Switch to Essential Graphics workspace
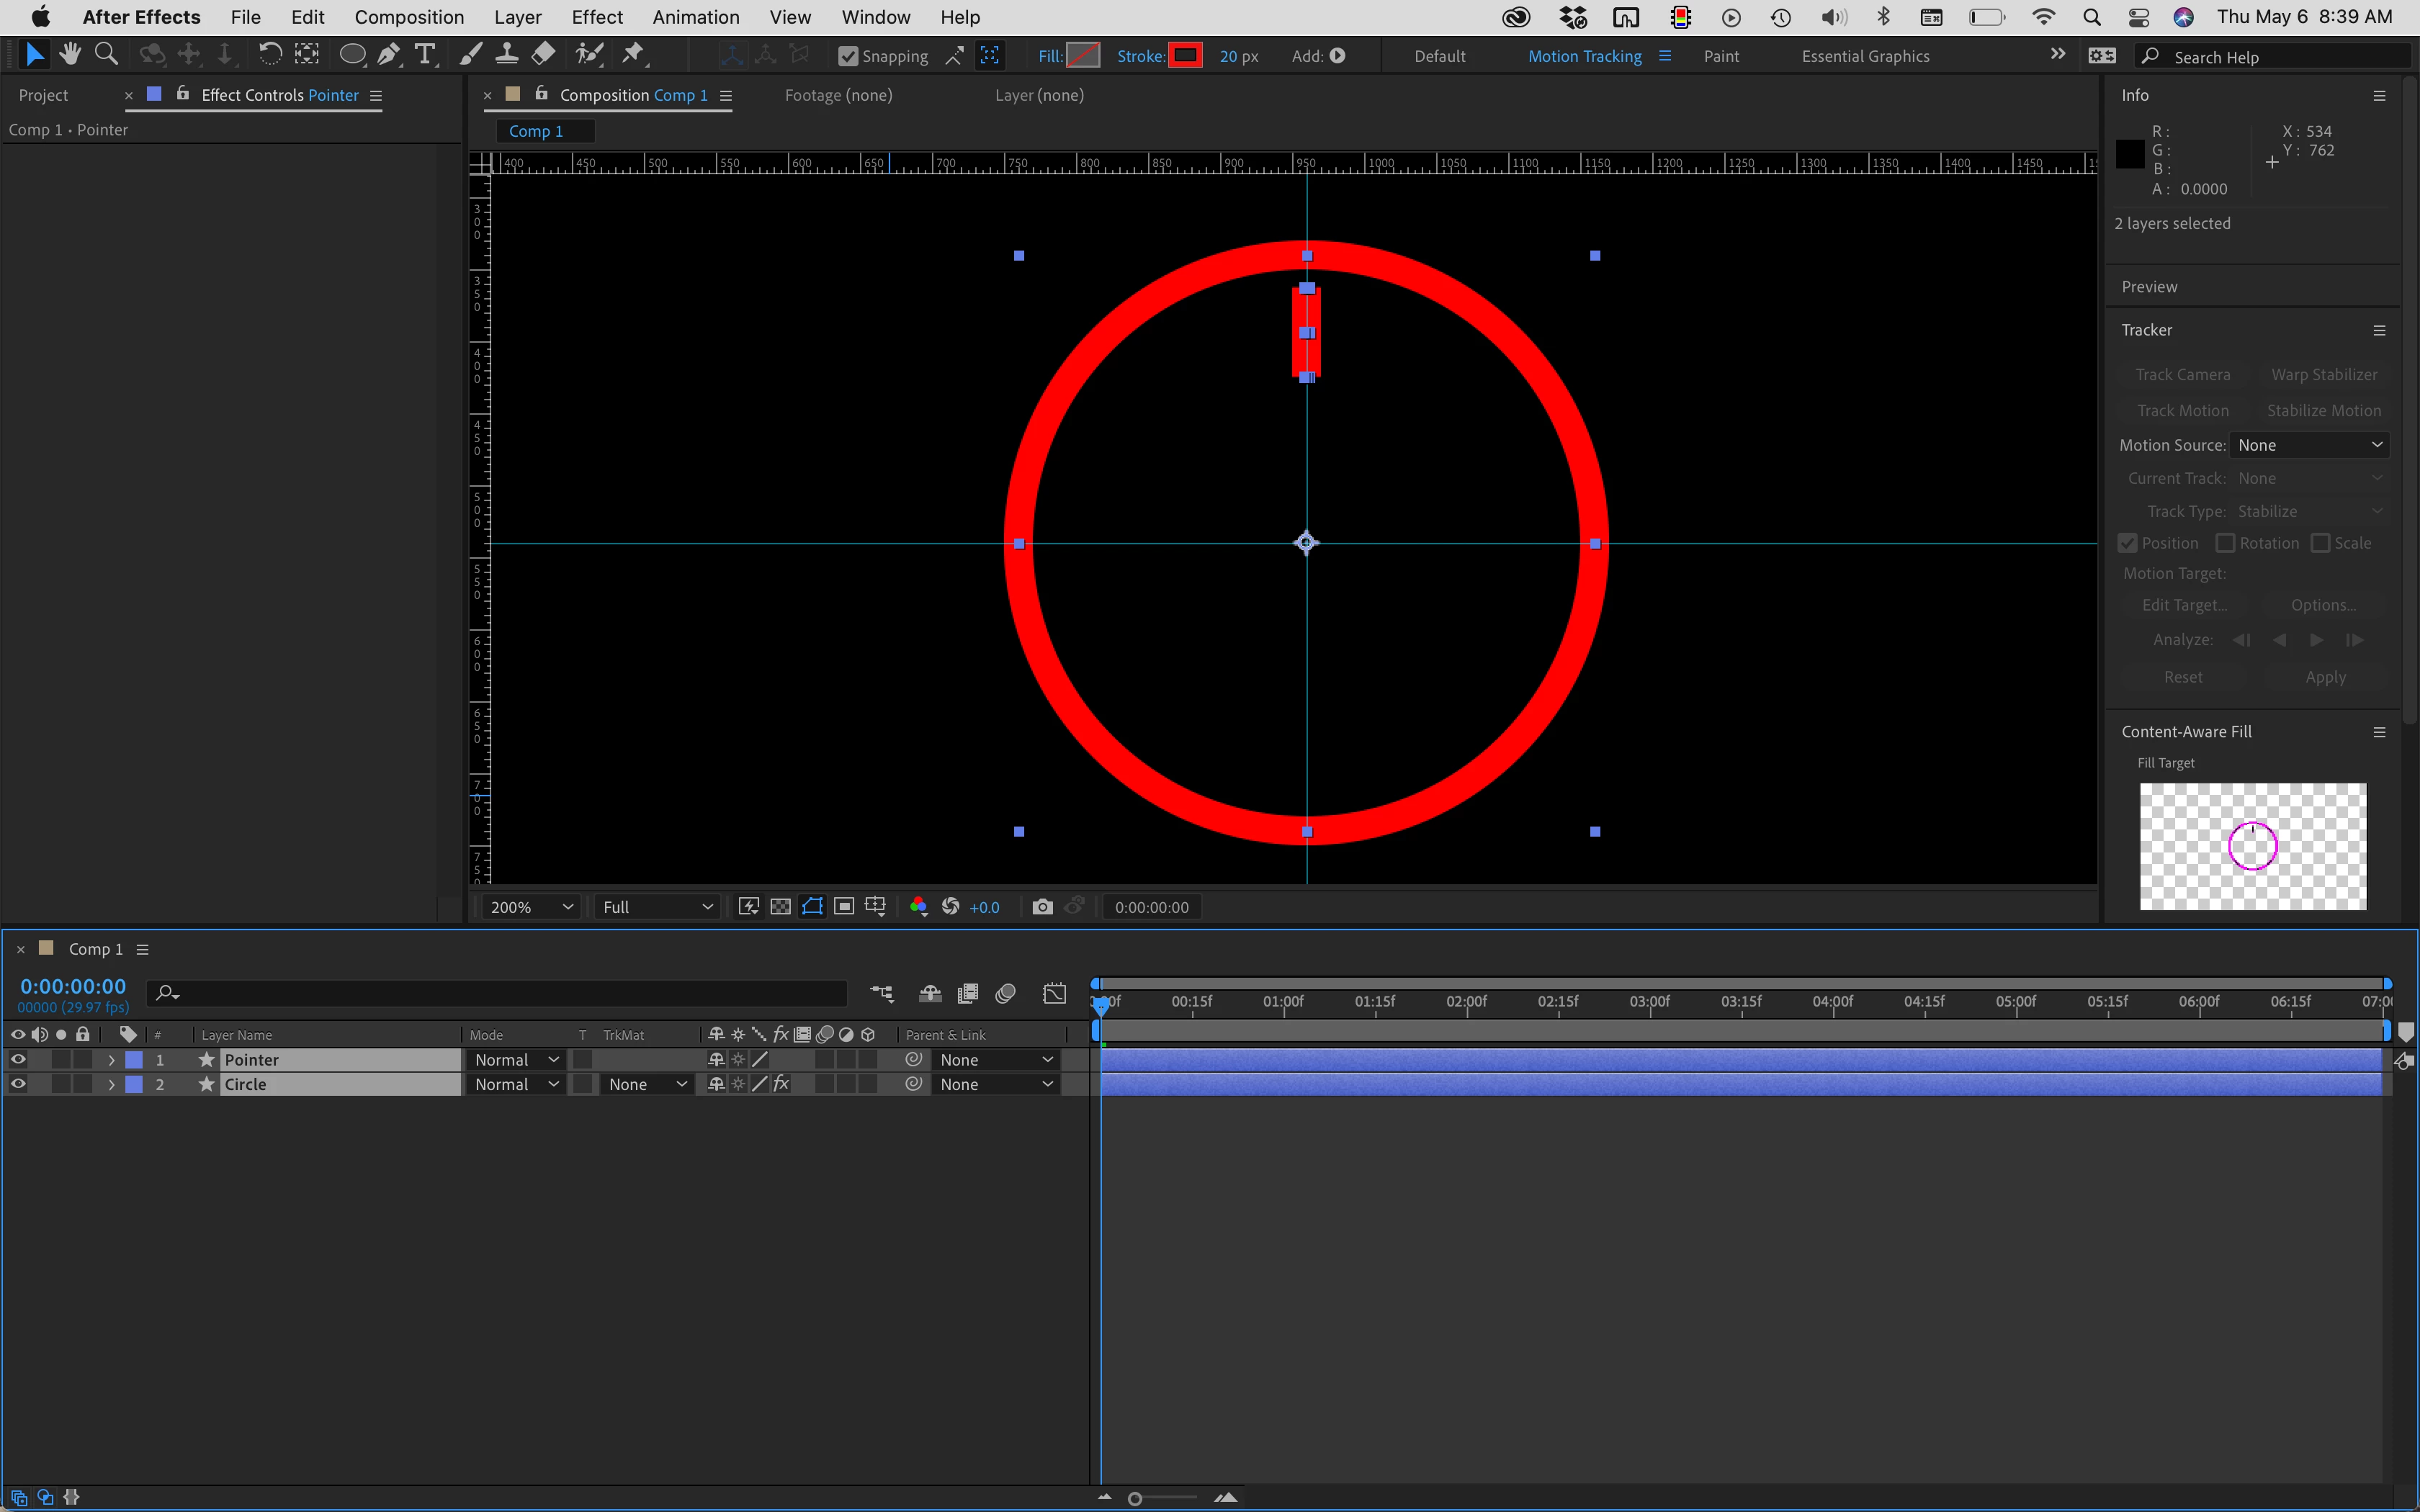This screenshot has height=1512, width=2420. [x=1865, y=57]
